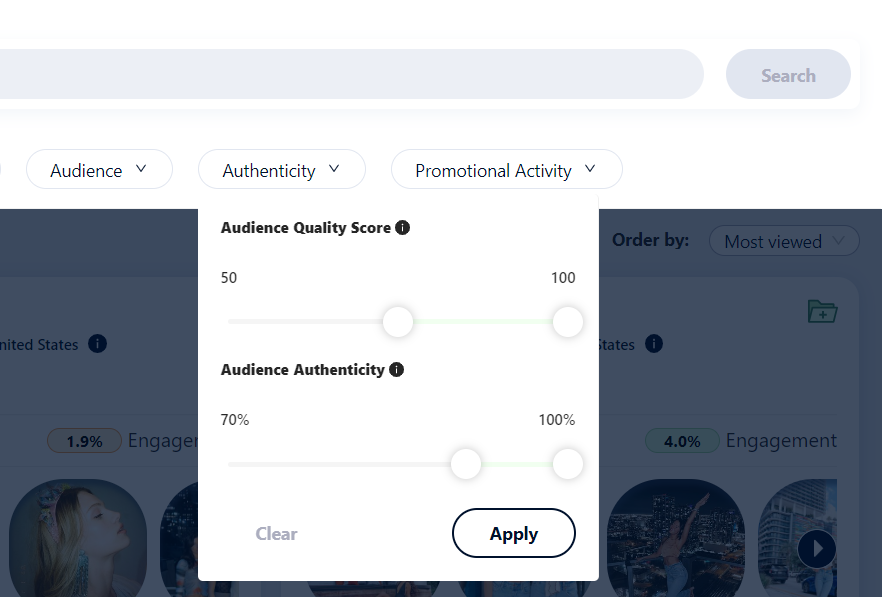Click the add-to-folder icon
The image size is (882, 597).
click(x=821, y=311)
